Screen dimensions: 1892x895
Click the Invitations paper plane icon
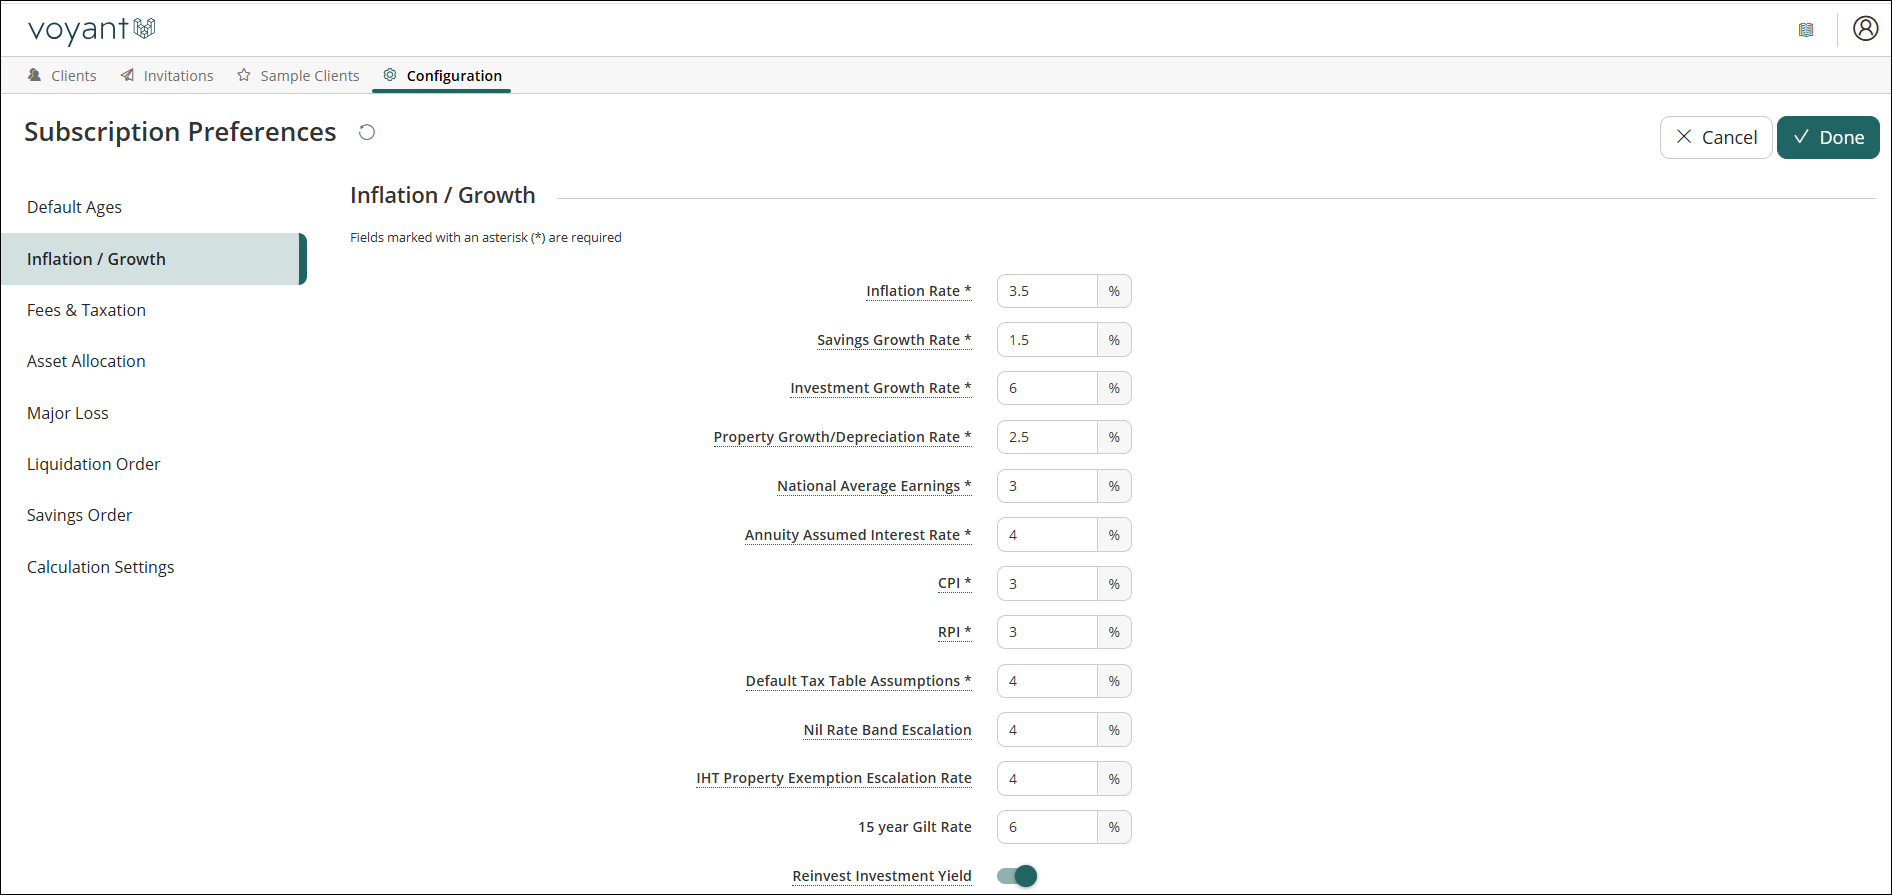[x=127, y=75]
